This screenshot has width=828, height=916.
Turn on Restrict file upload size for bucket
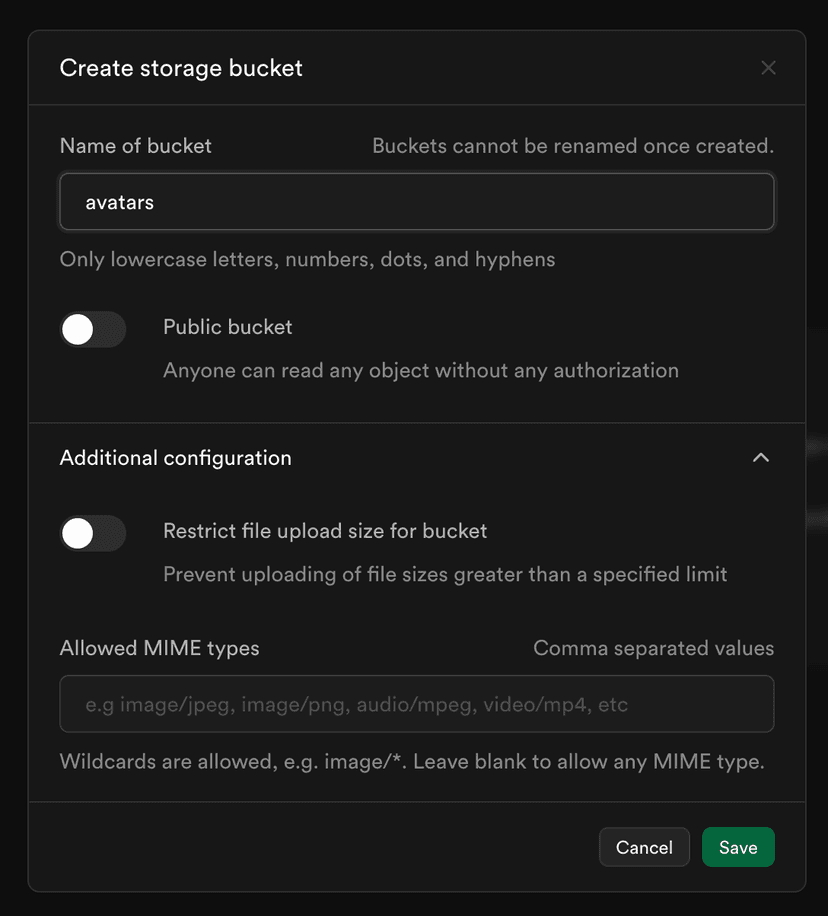(93, 533)
